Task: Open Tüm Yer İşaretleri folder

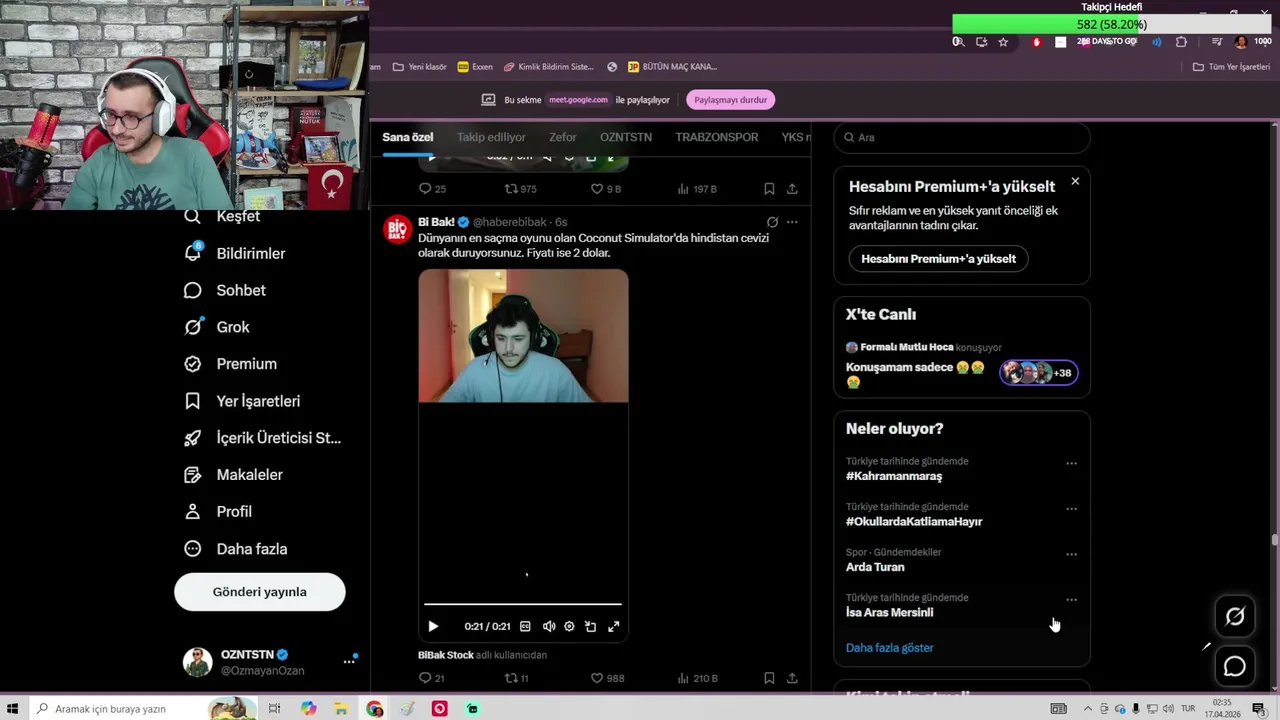Action: tap(1232, 67)
